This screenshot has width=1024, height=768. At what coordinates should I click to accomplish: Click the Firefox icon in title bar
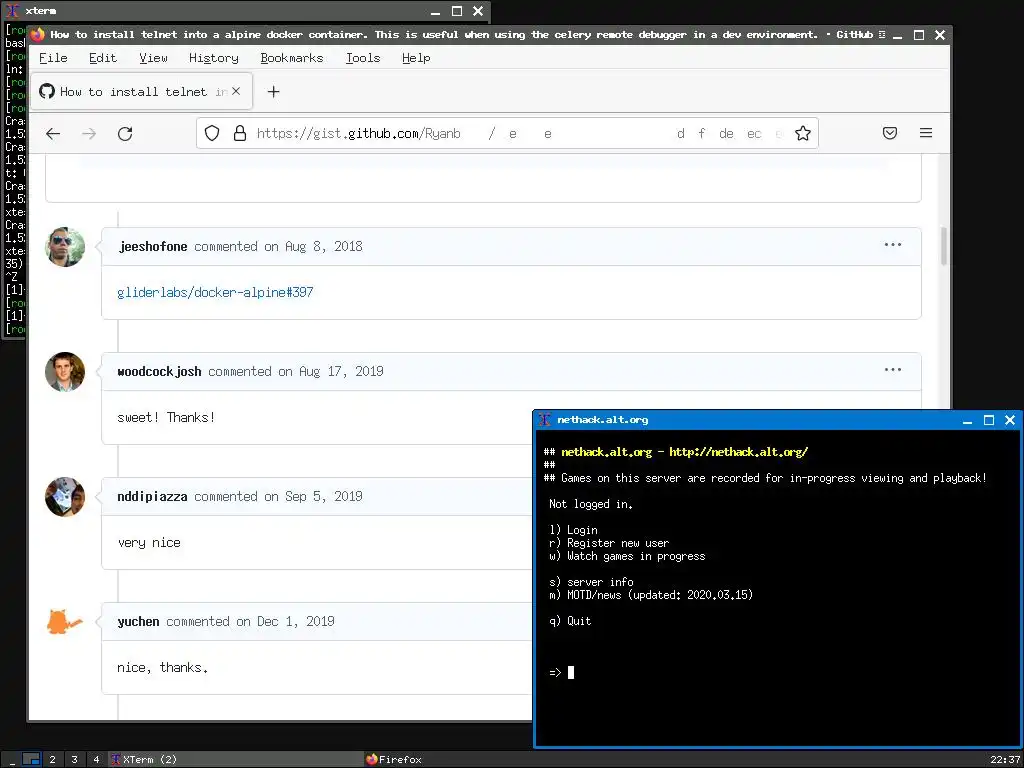point(38,34)
